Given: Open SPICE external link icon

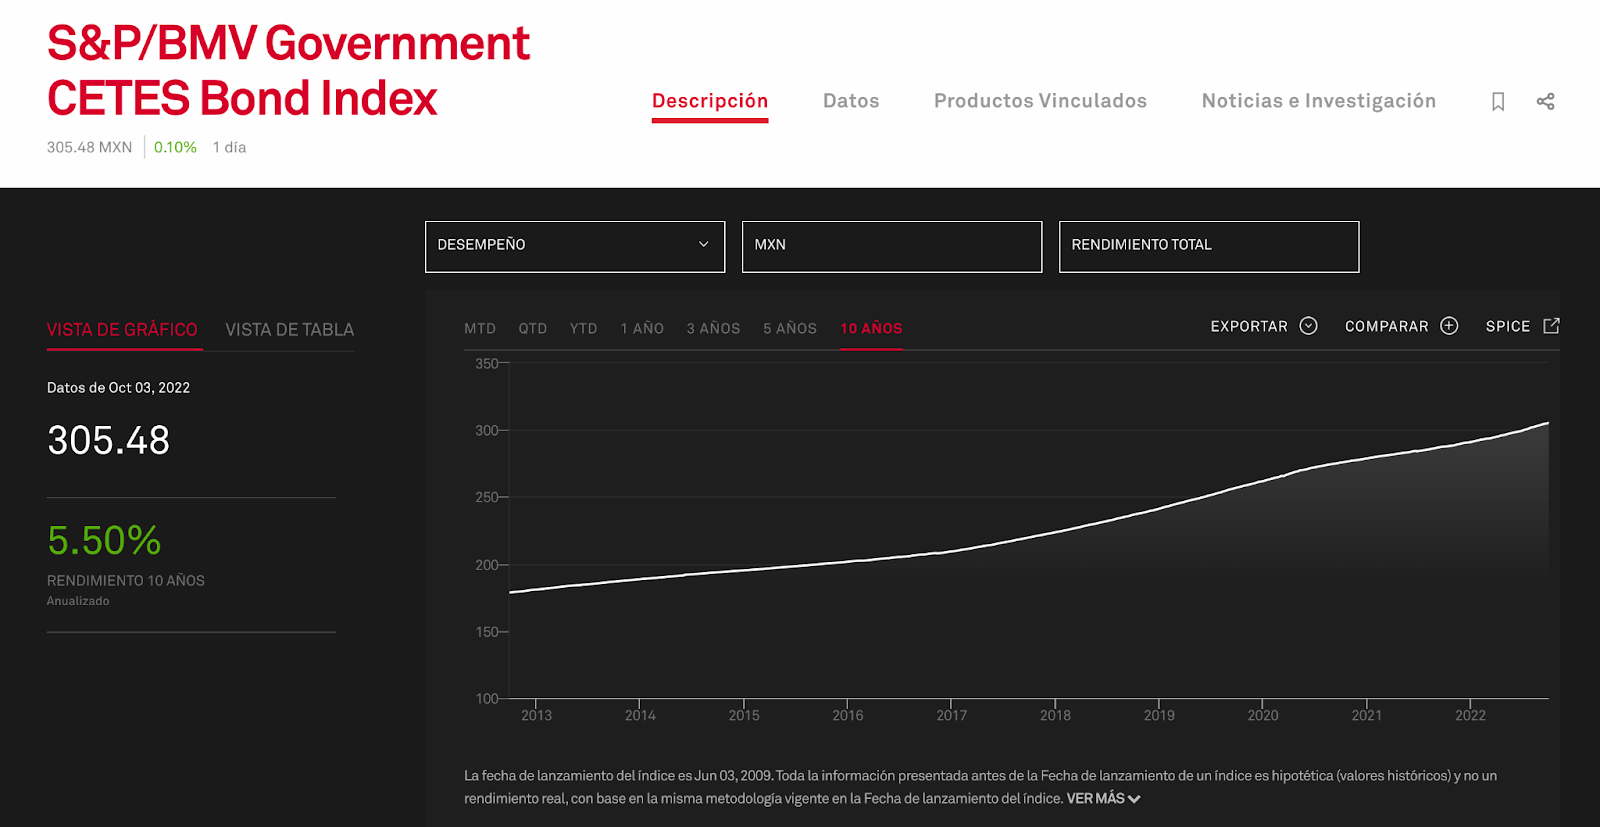Looking at the screenshot, I should pos(1551,326).
